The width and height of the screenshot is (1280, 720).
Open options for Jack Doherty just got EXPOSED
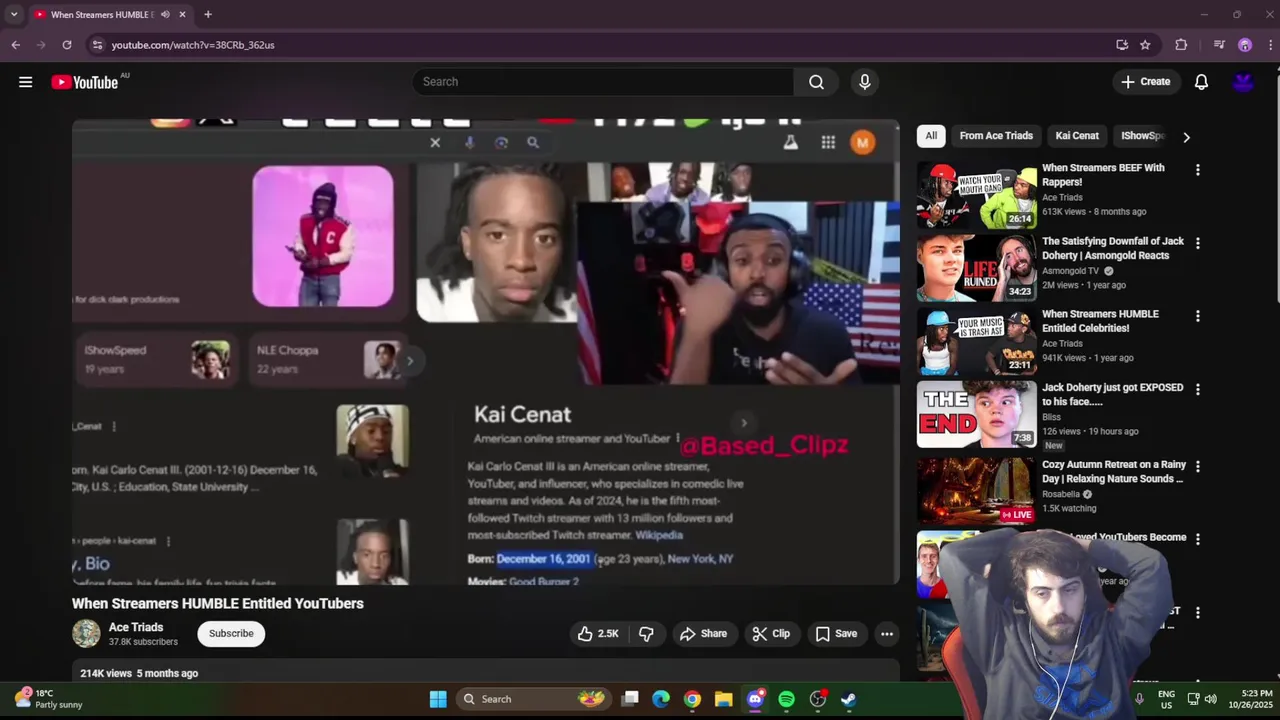point(1197,389)
